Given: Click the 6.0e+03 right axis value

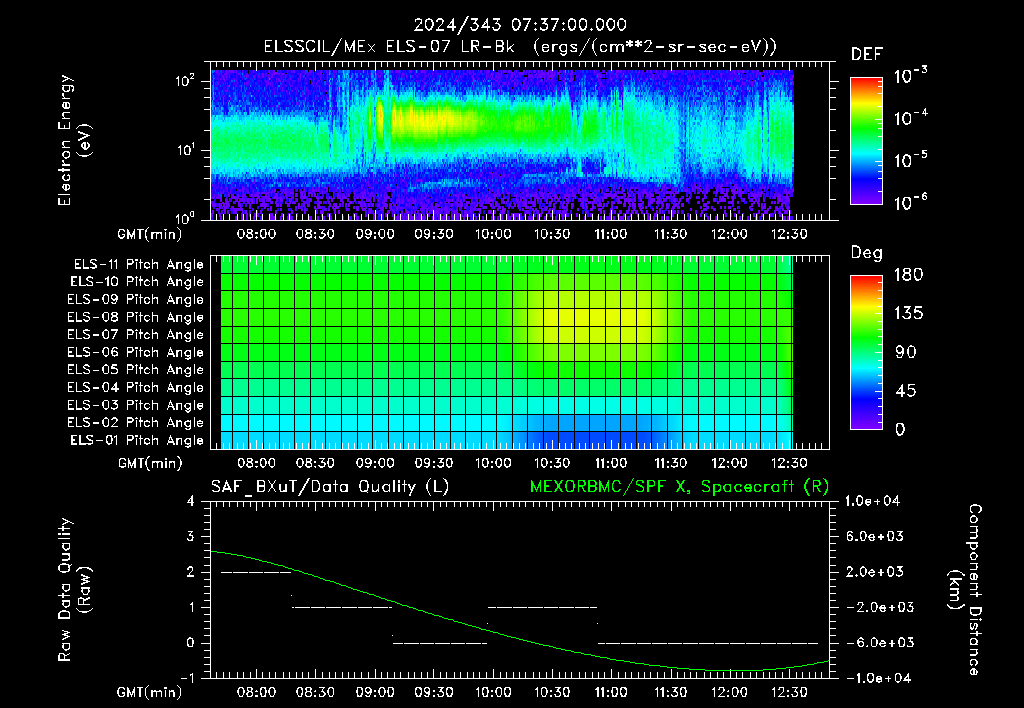Looking at the screenshot, I should point(875,536).
